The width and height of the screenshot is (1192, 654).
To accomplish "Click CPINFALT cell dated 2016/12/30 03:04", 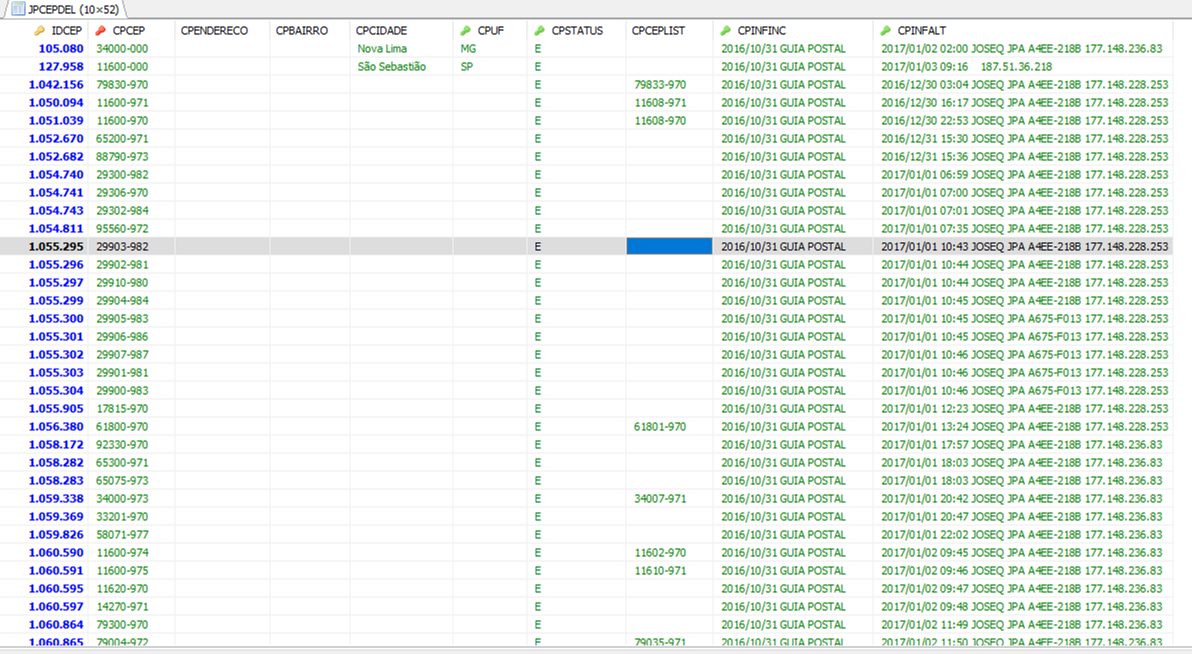I will click(x=1025, y=84).
